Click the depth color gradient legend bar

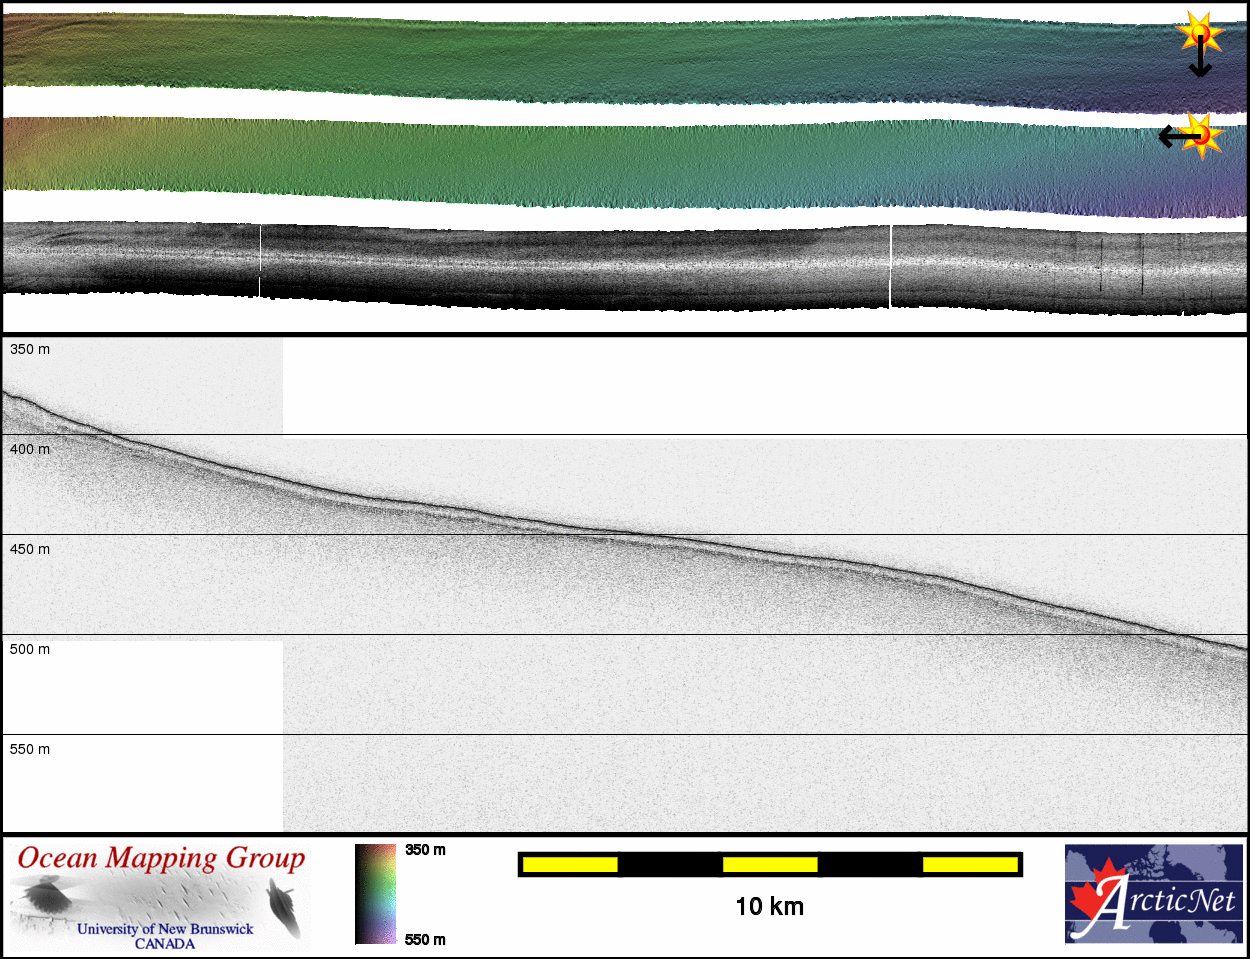tap(375, 893)
